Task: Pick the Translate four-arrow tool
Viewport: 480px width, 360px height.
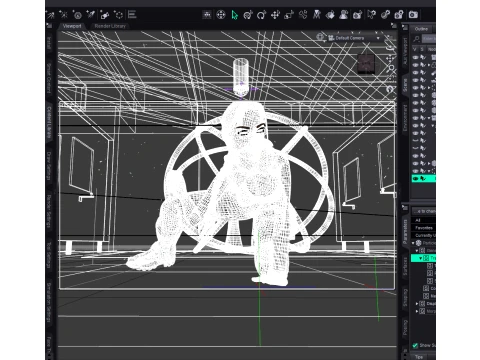Action: 275,15
